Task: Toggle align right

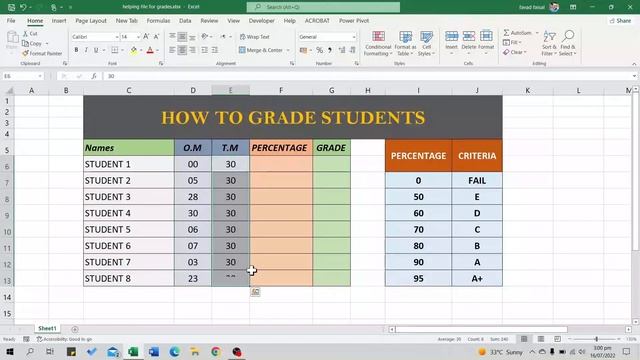Action: click(192, 50)
